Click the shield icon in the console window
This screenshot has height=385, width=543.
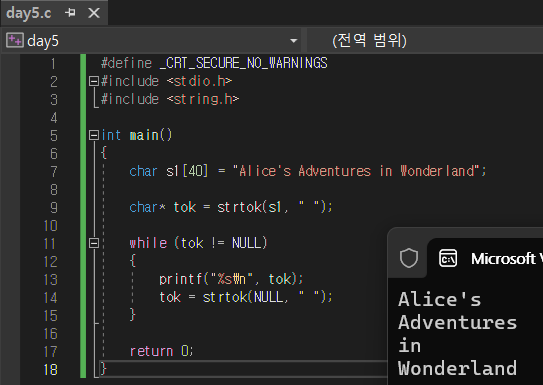(409, 258)
